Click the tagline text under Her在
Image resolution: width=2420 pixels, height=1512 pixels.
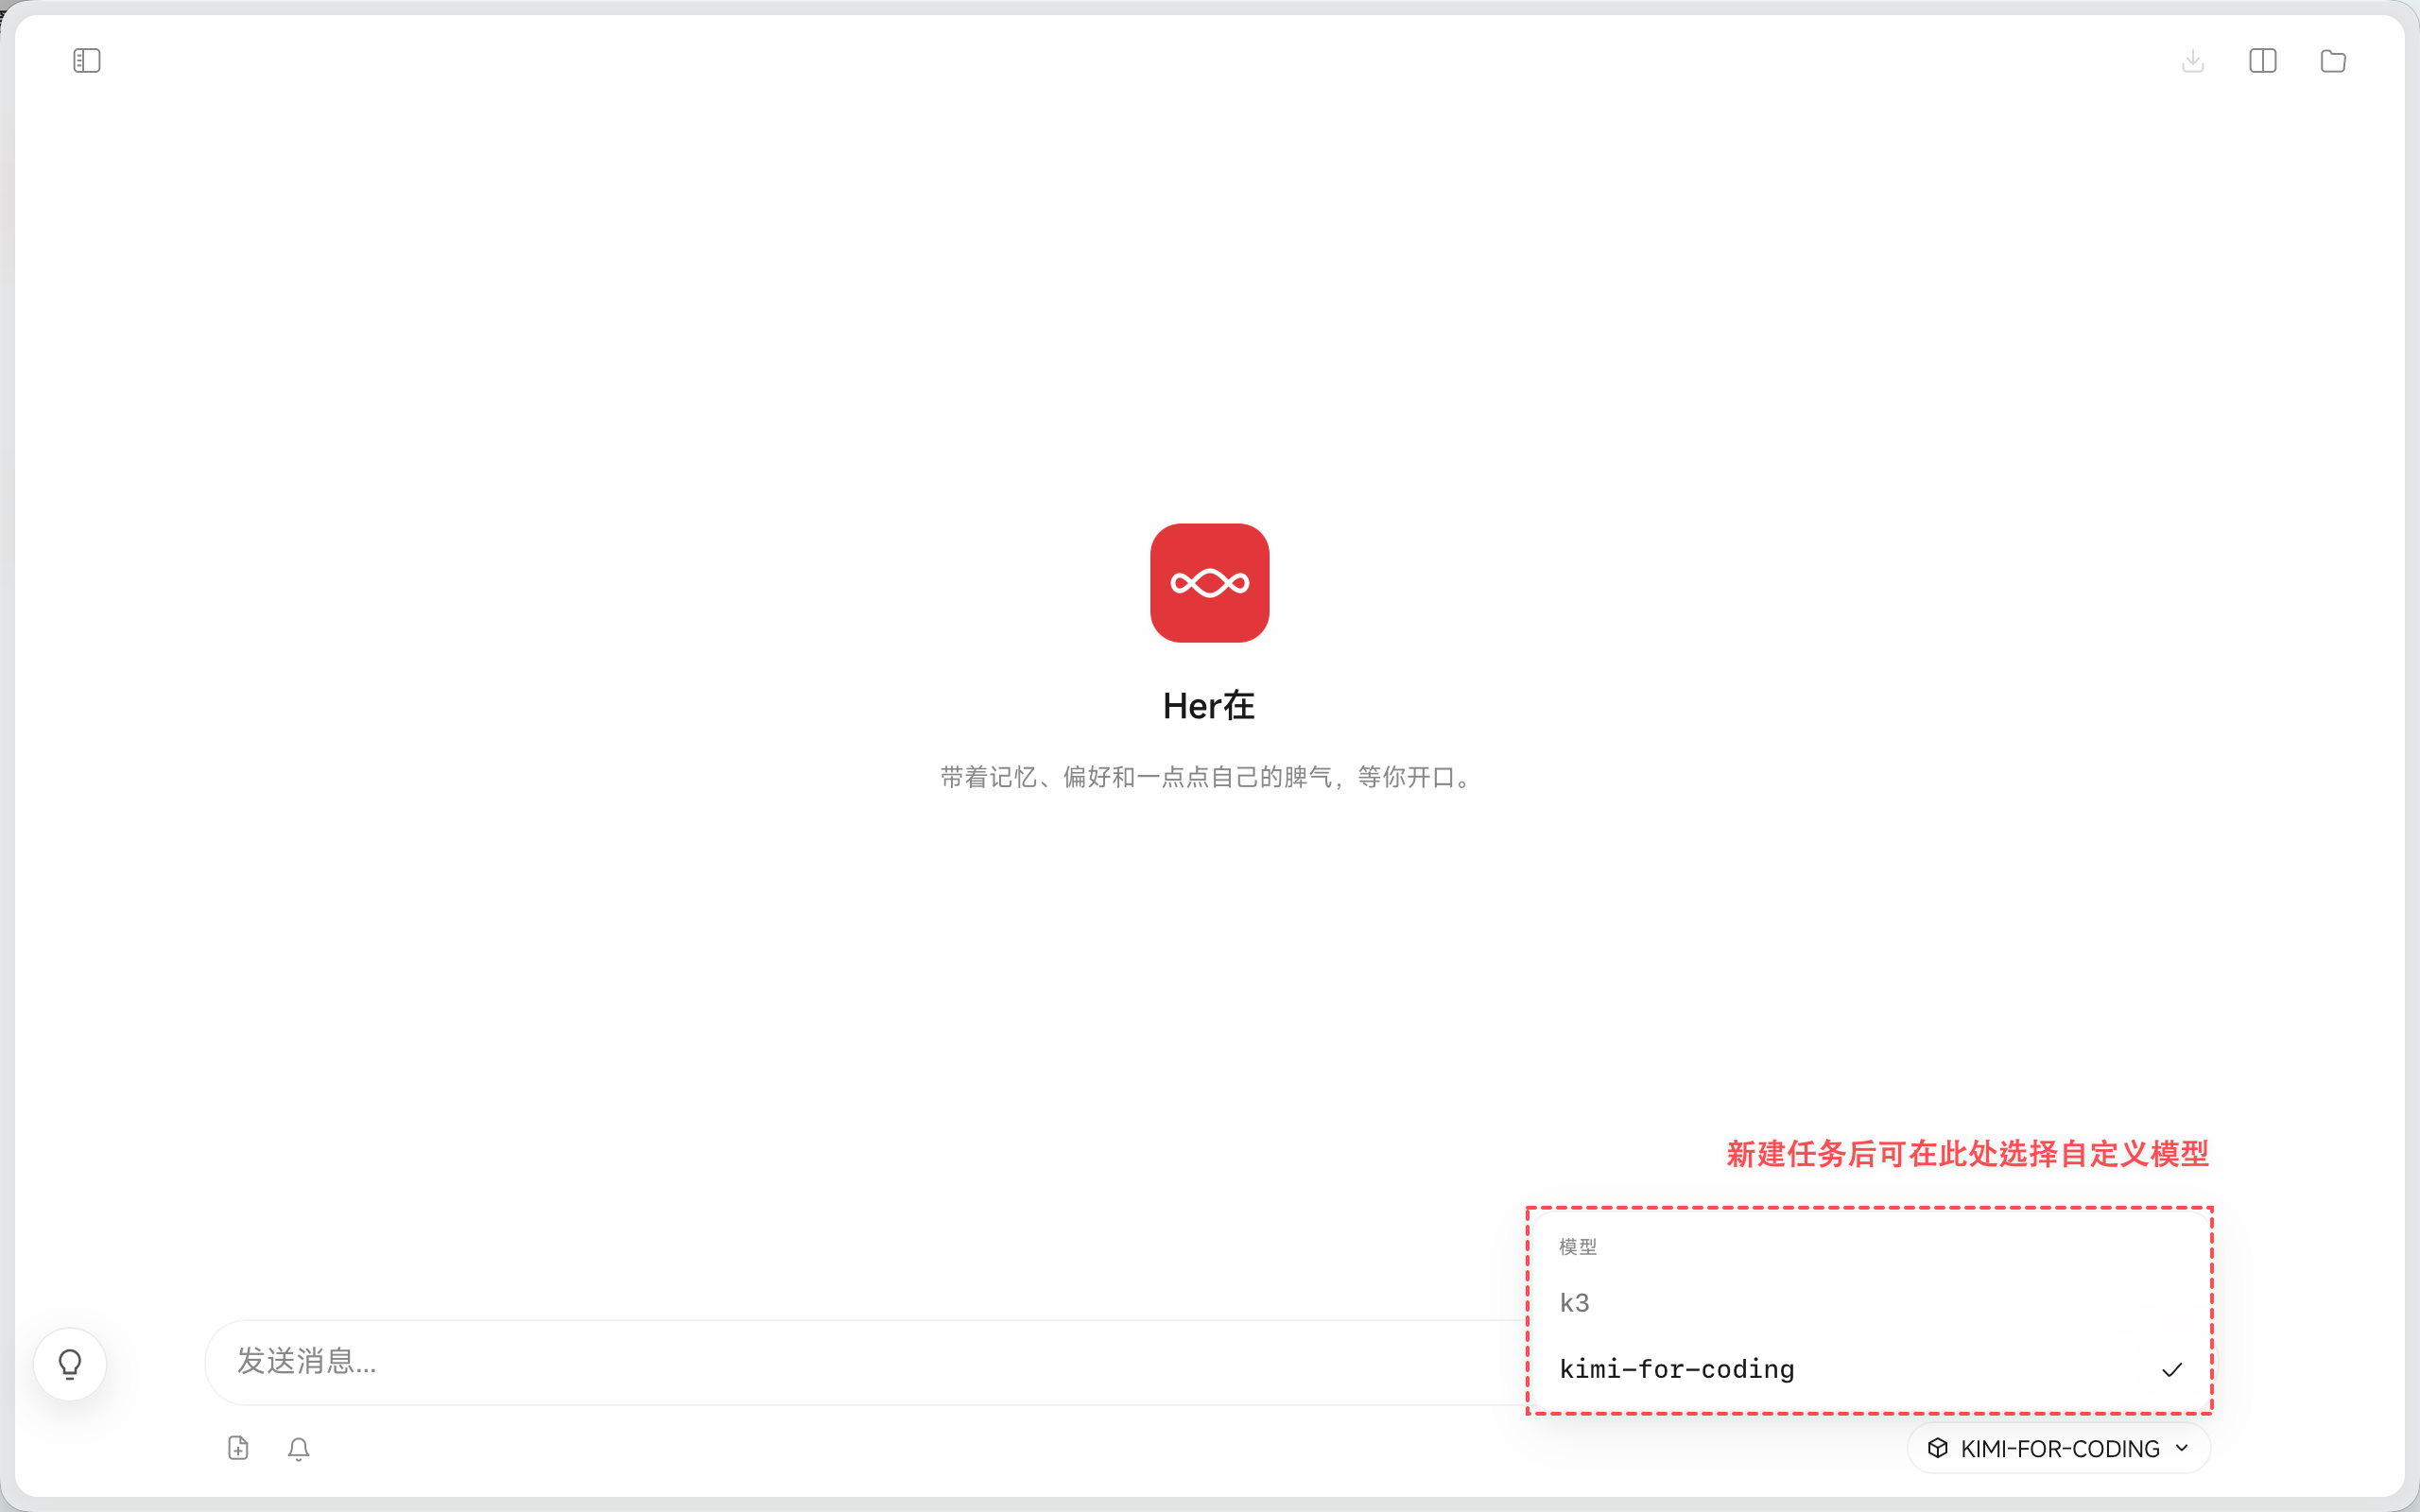click(1209, 777)
